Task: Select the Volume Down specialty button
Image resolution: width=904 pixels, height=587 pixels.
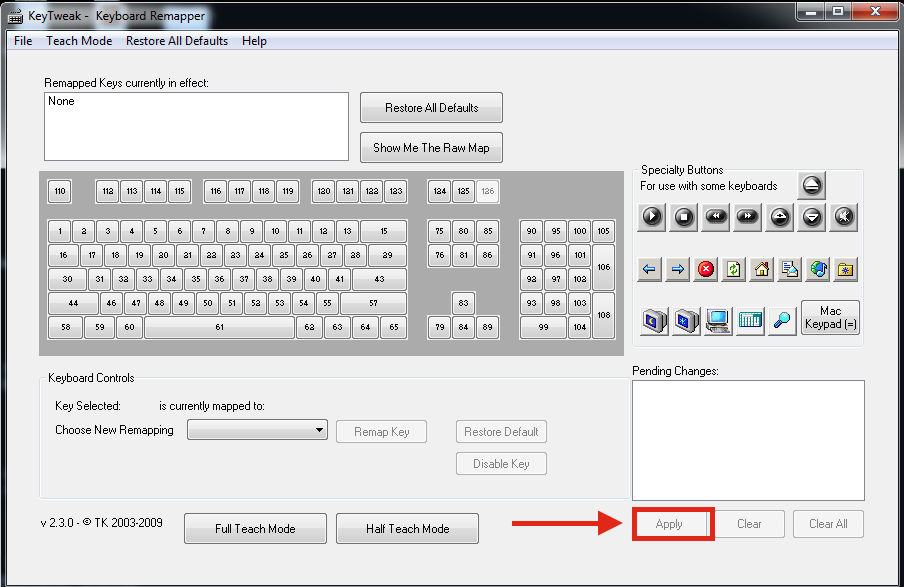Action: coord(812,217)
